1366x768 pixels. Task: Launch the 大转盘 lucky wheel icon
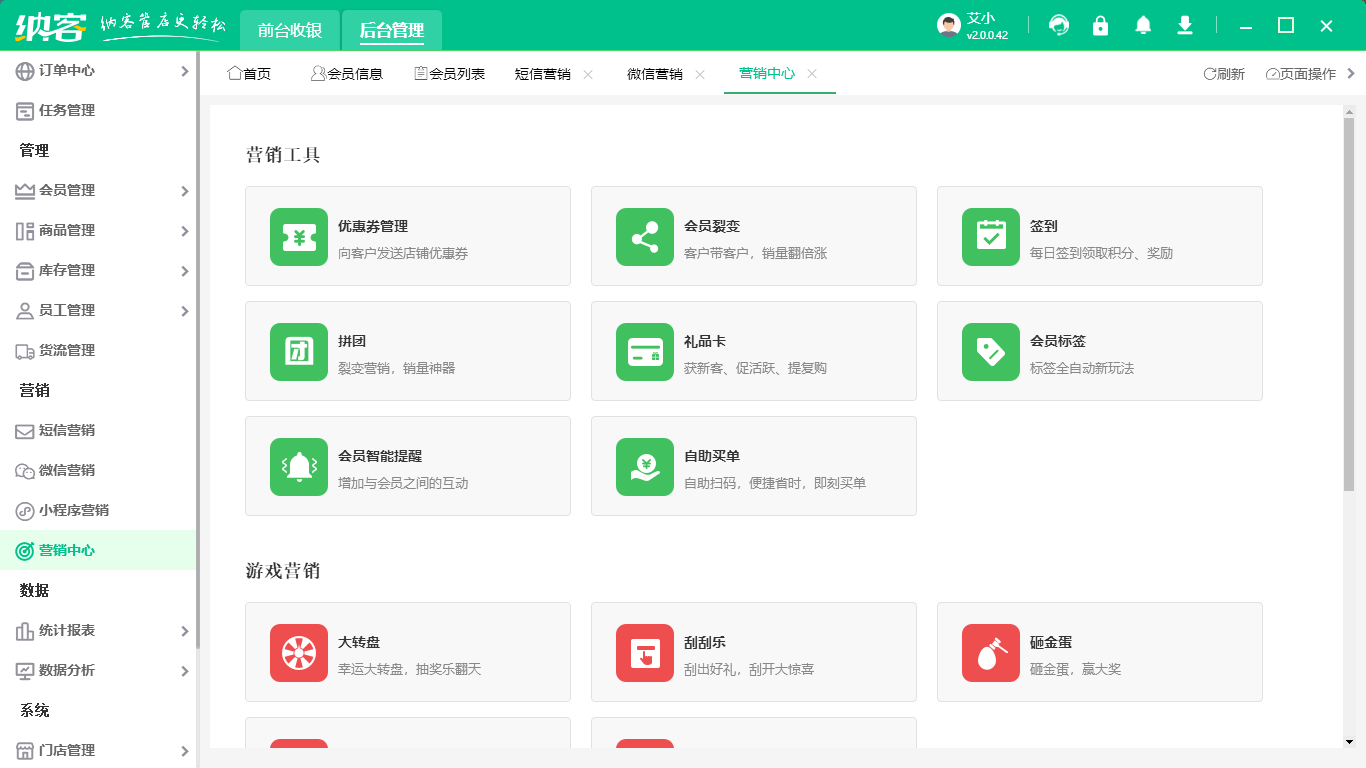tap(298, 652)
